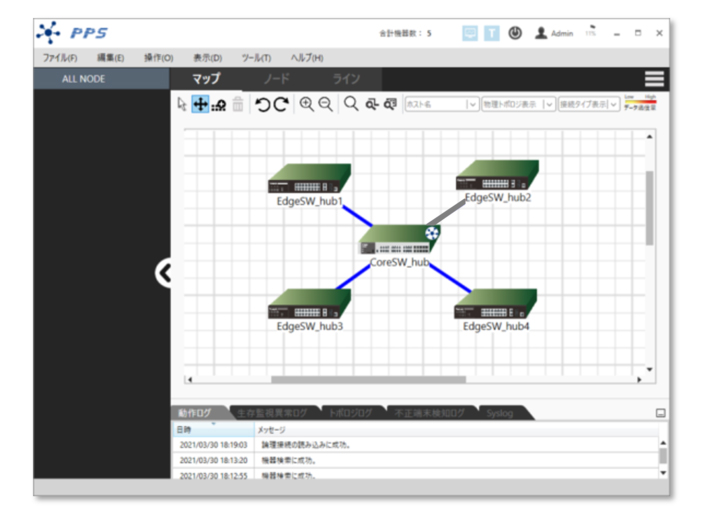Select the 生存監視異常ログ tab

coord(272,413)
